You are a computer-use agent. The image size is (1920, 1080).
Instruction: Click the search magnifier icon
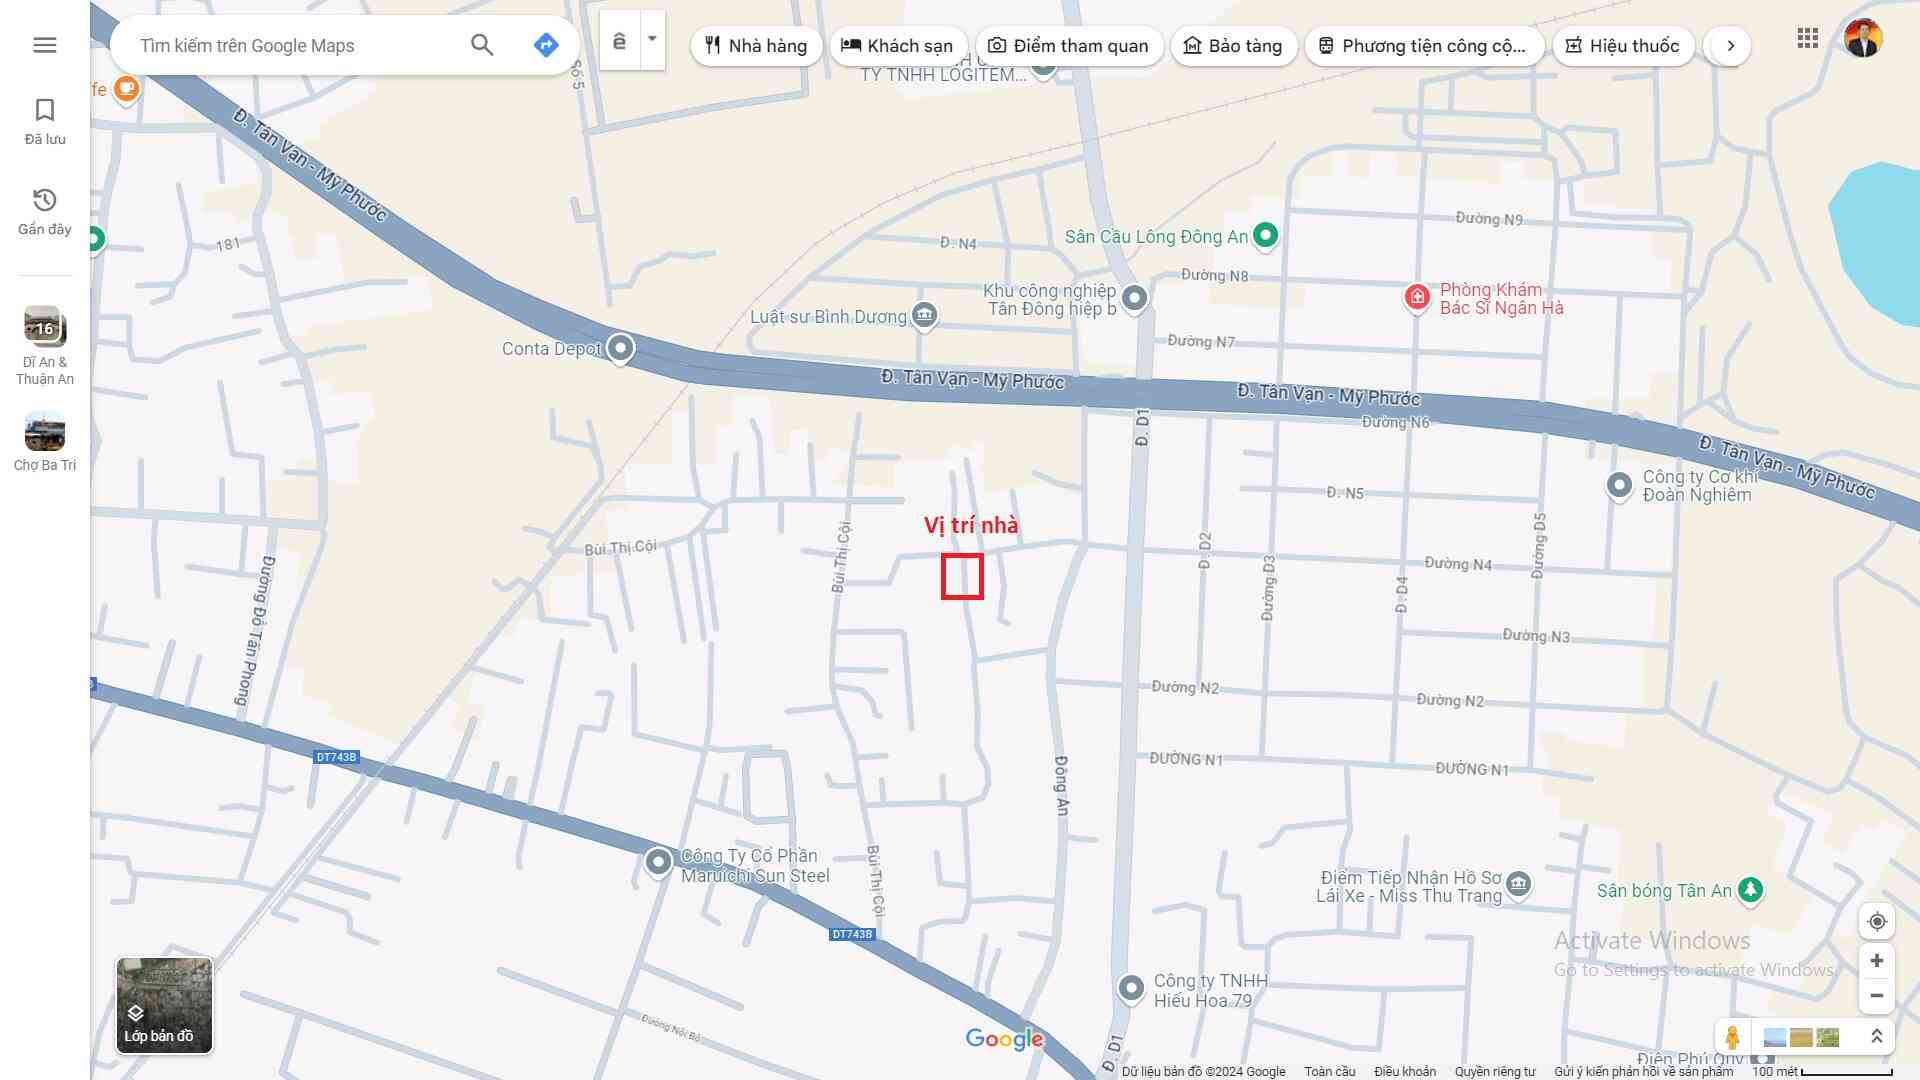[x=482, y=45]
